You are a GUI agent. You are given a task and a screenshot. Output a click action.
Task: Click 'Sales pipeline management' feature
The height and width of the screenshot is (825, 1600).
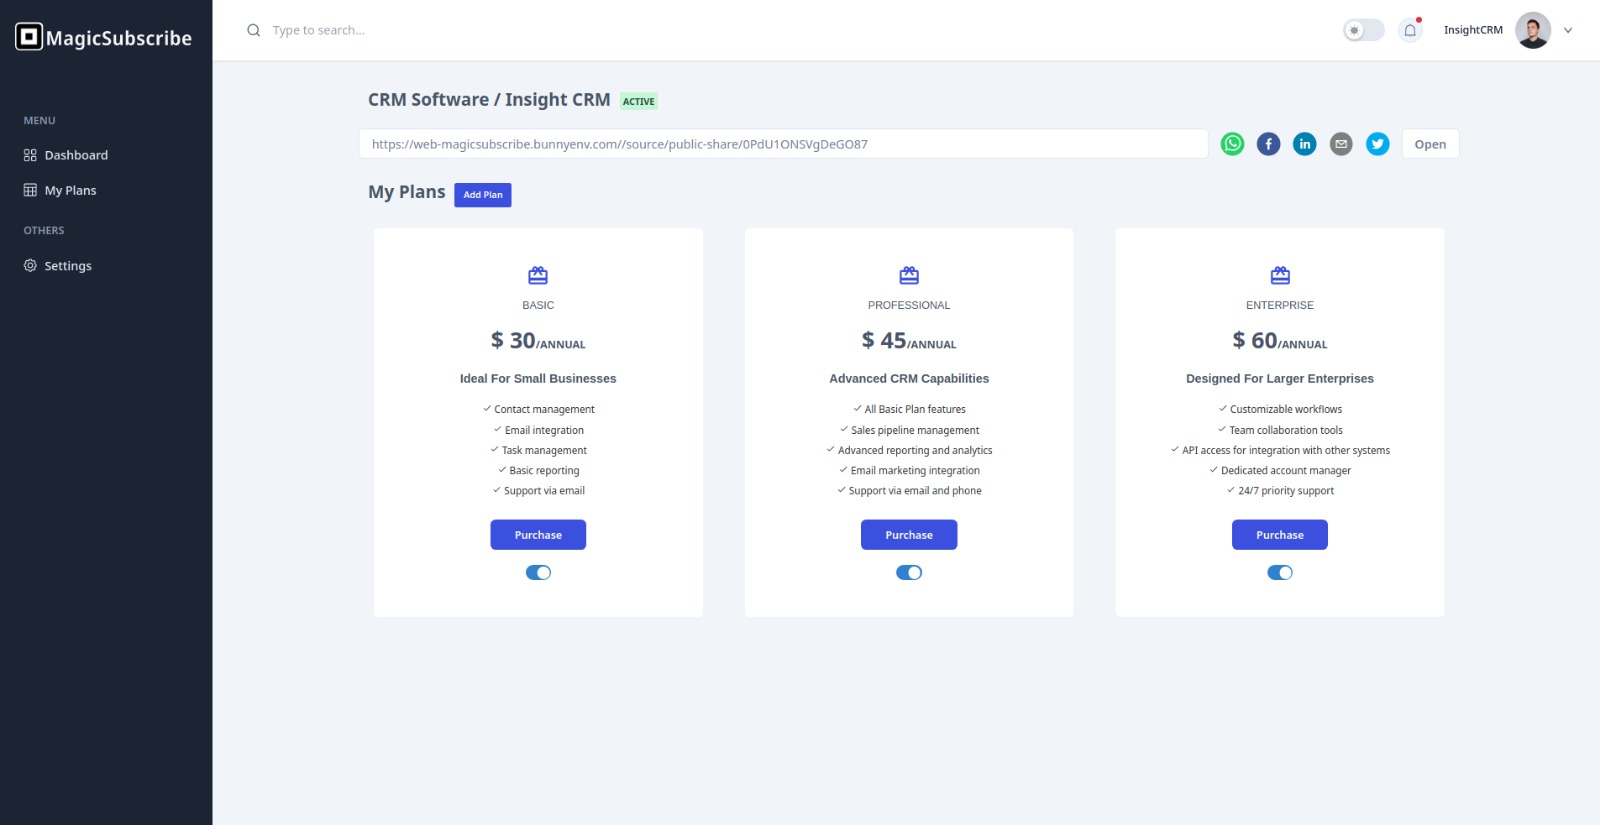click(x=915, y=430)
